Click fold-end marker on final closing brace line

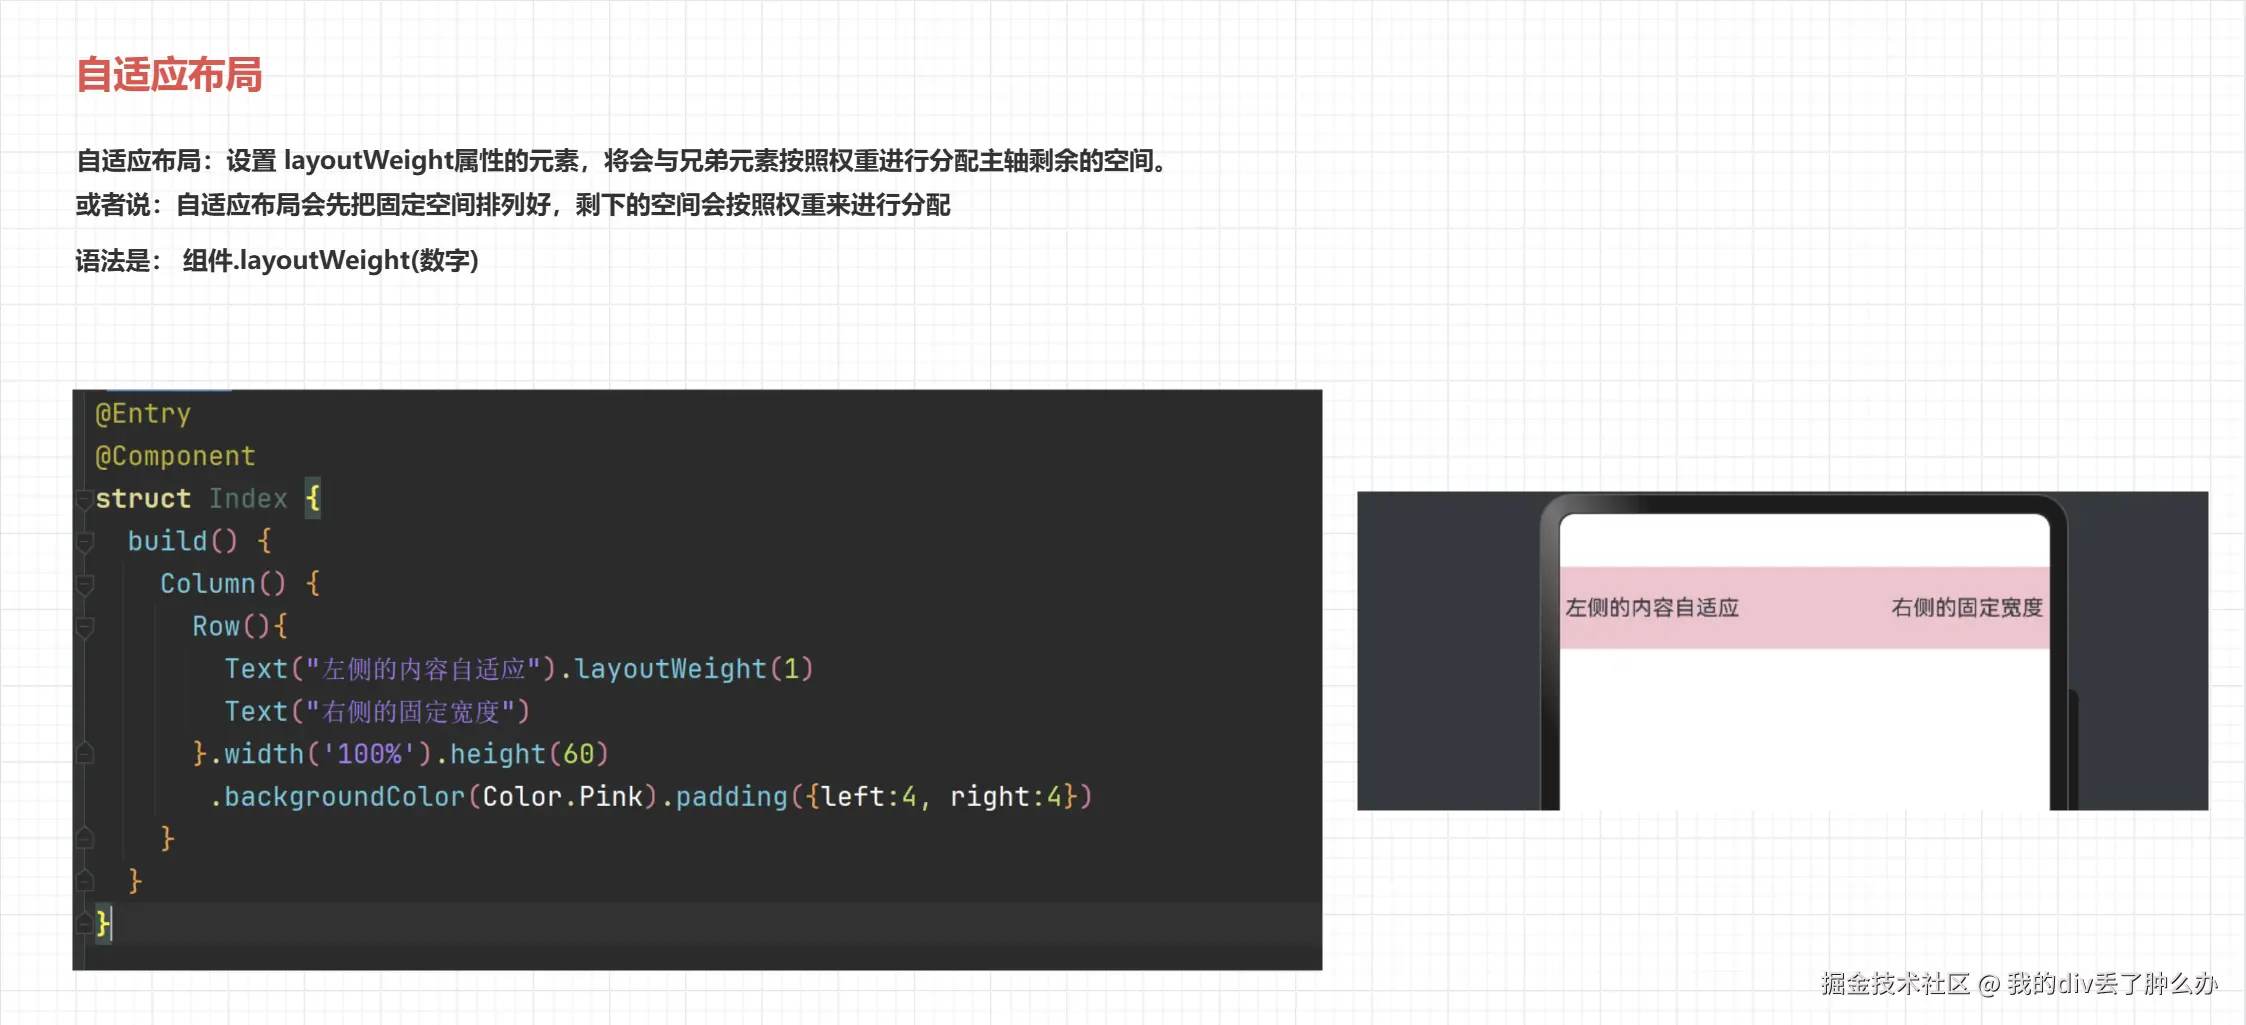[x=85, y=924]
